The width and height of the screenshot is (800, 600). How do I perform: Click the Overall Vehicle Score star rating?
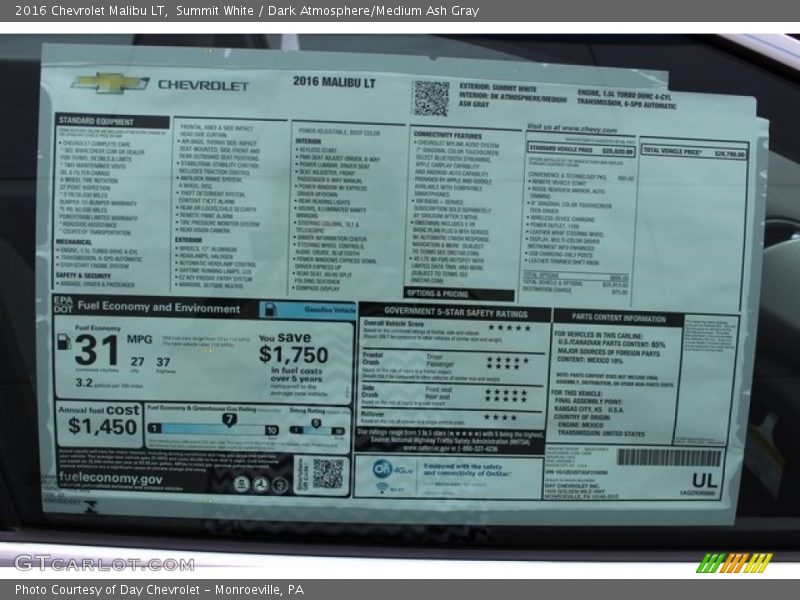[509, 328]
